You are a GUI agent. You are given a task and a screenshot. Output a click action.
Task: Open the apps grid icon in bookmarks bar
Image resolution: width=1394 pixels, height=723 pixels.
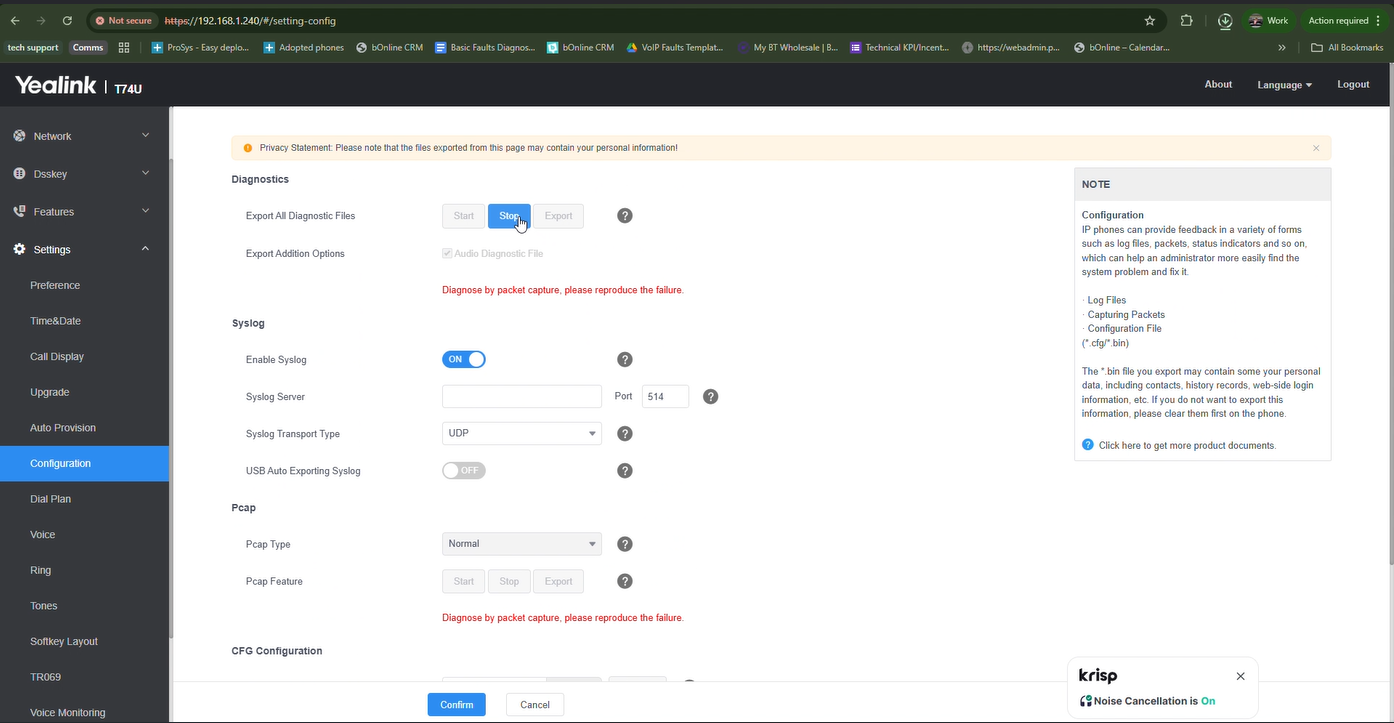[124, 47]
